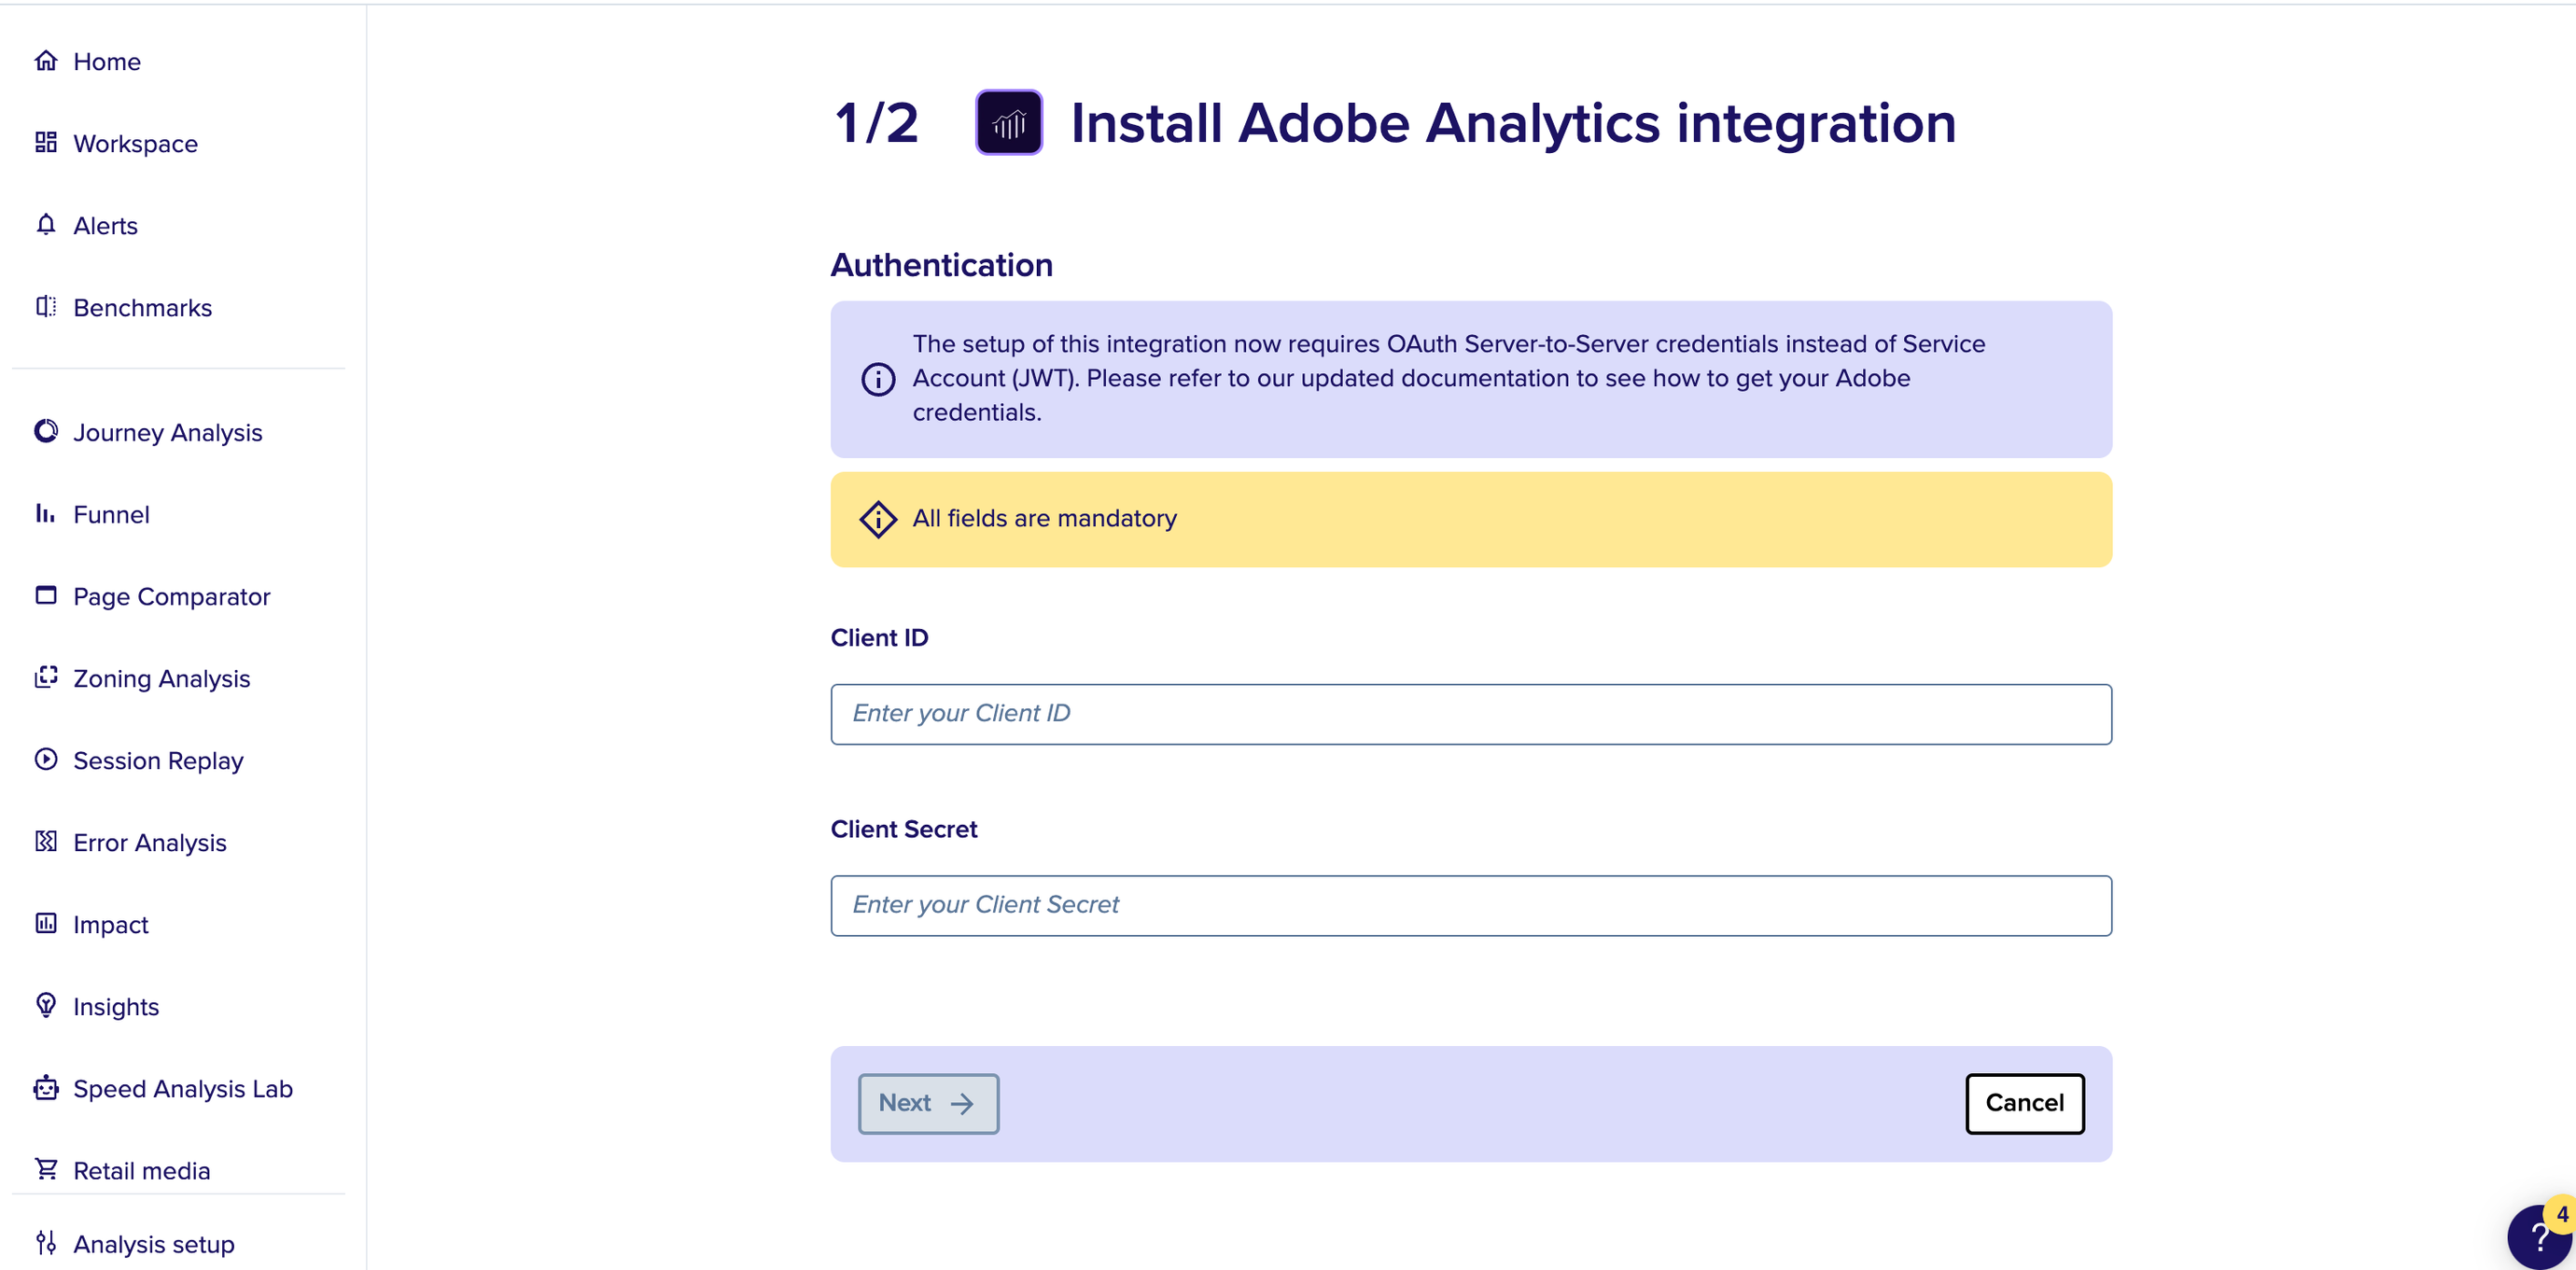Click the Error Analysis icon

pyautogui.click(x=46, y=841)
